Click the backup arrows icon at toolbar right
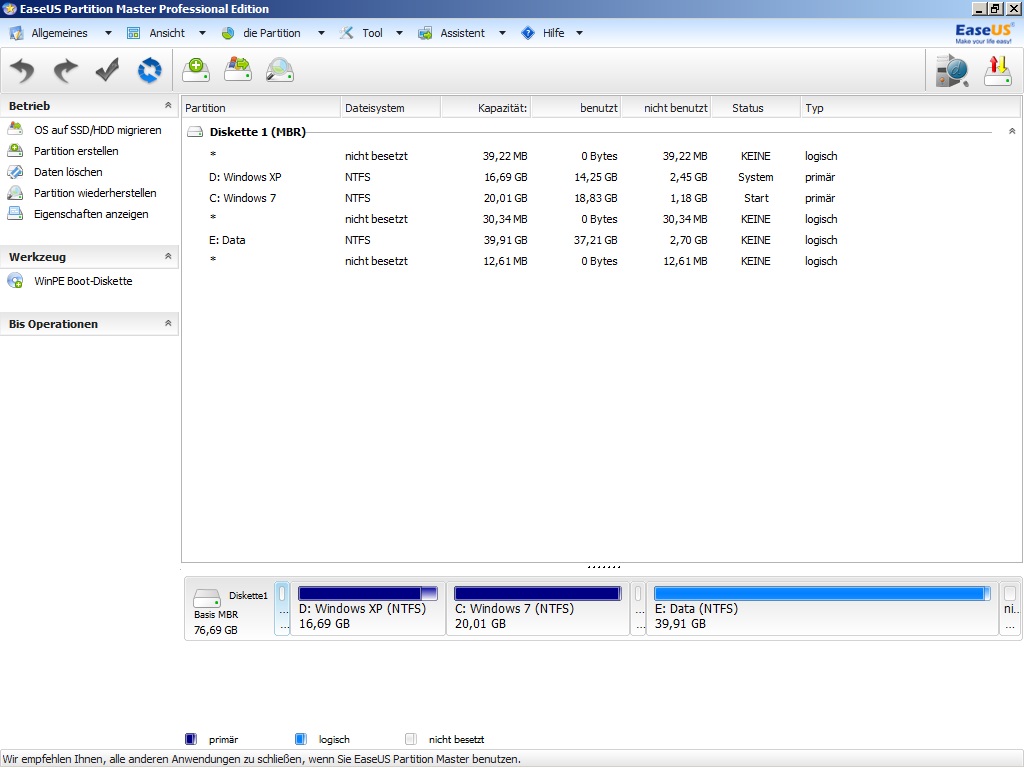The width and height of the screenshot is (1024, 768). 998,71
